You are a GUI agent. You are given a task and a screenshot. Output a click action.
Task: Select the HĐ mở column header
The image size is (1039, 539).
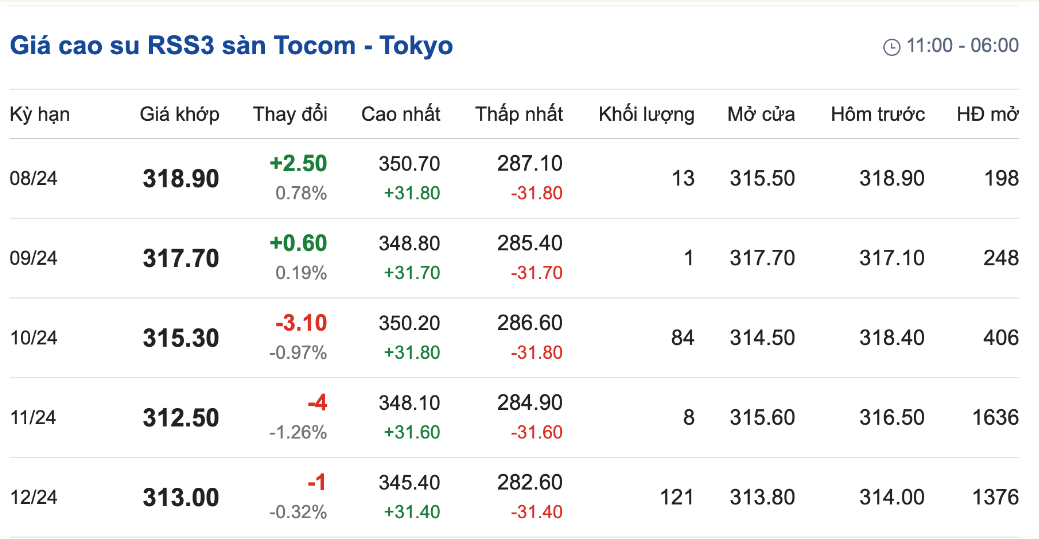pyautogui.click(x=988, y=114)
